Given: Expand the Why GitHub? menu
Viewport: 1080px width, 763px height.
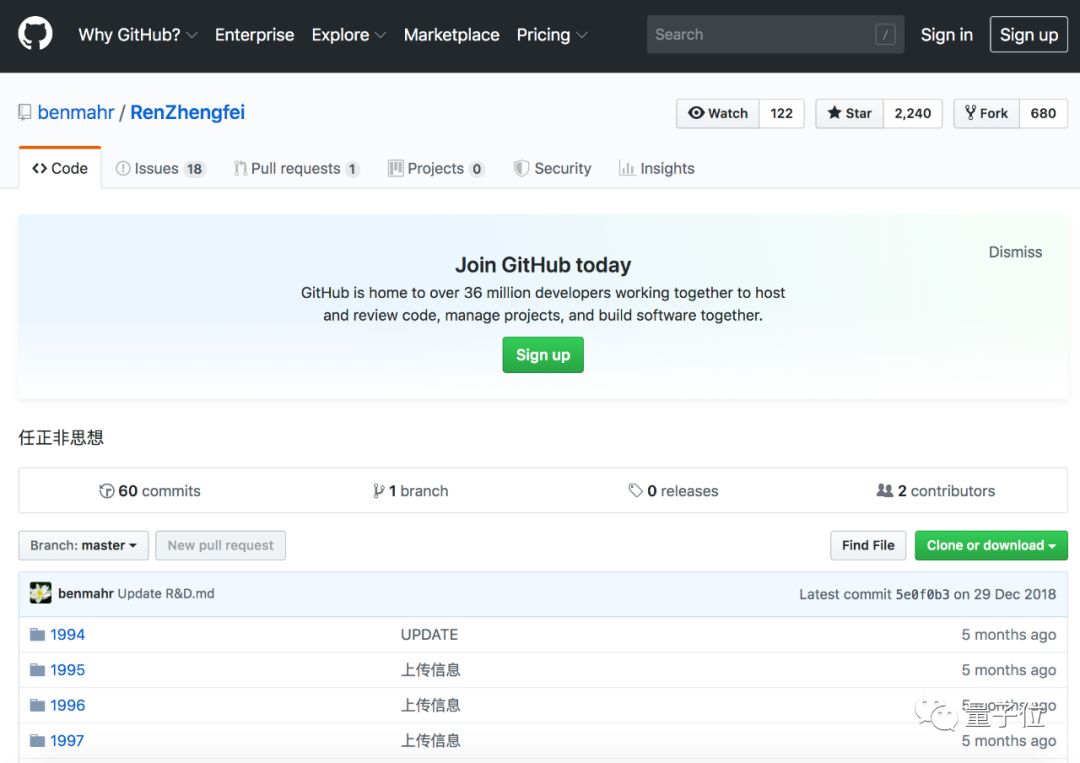Looking at the screenshot, I should point(138,34).
